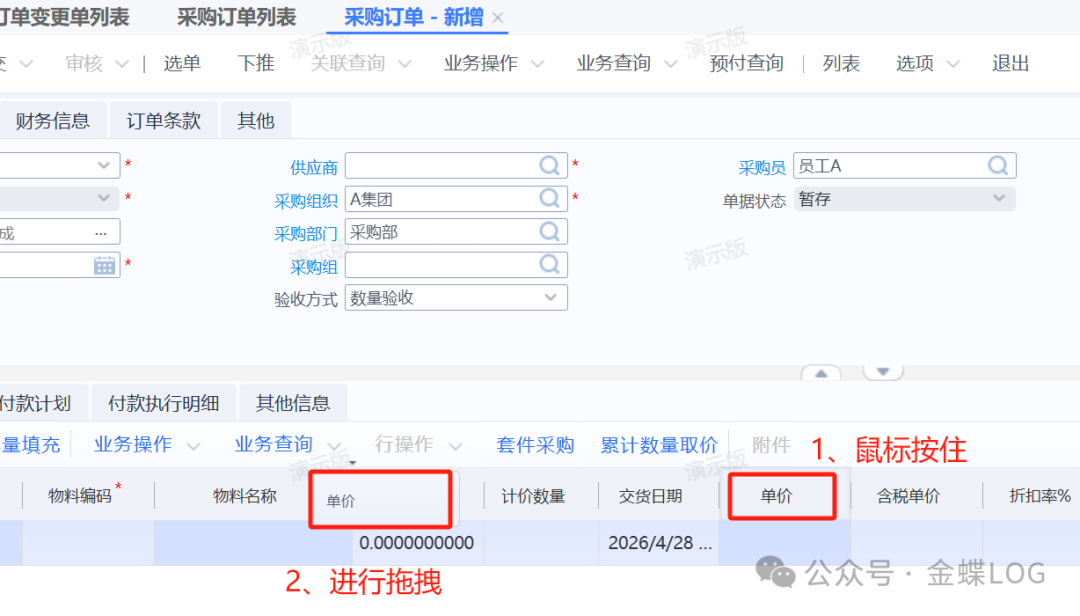The image size is (1080, 616).
Task: Switch to 采购订单列表 tab
Action: pos(236,17)
